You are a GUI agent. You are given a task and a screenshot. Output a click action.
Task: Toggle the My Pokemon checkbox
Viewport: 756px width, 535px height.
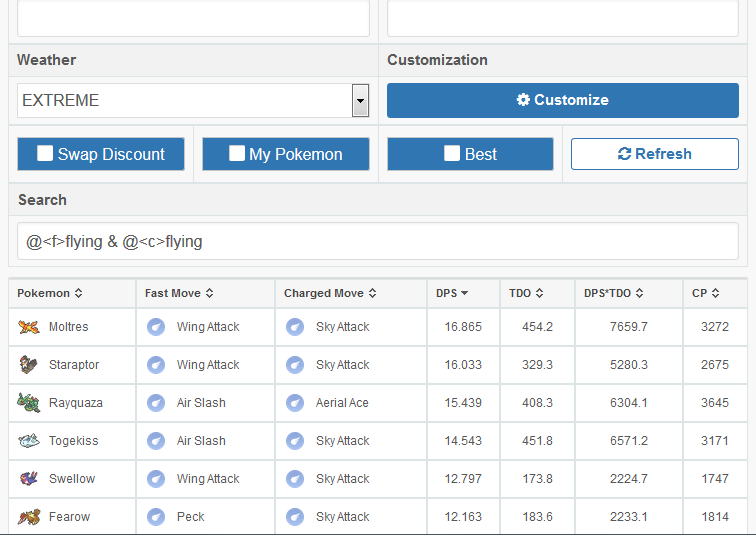tap(237, 153)
